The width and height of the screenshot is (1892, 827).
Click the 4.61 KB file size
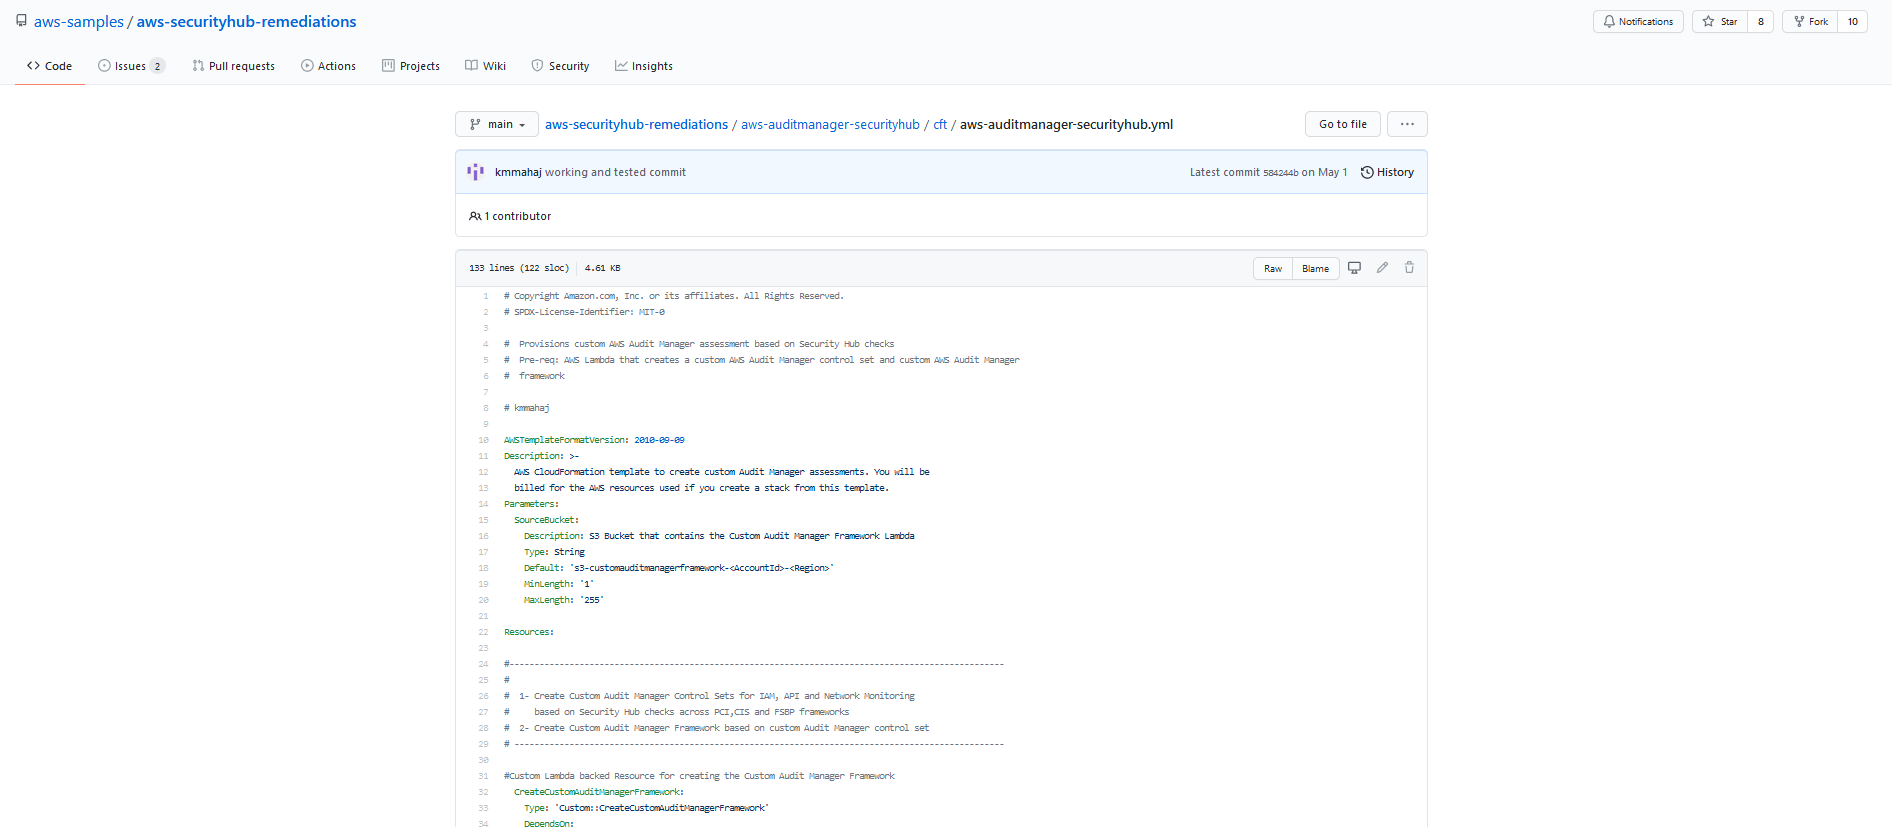click(602, 268)
